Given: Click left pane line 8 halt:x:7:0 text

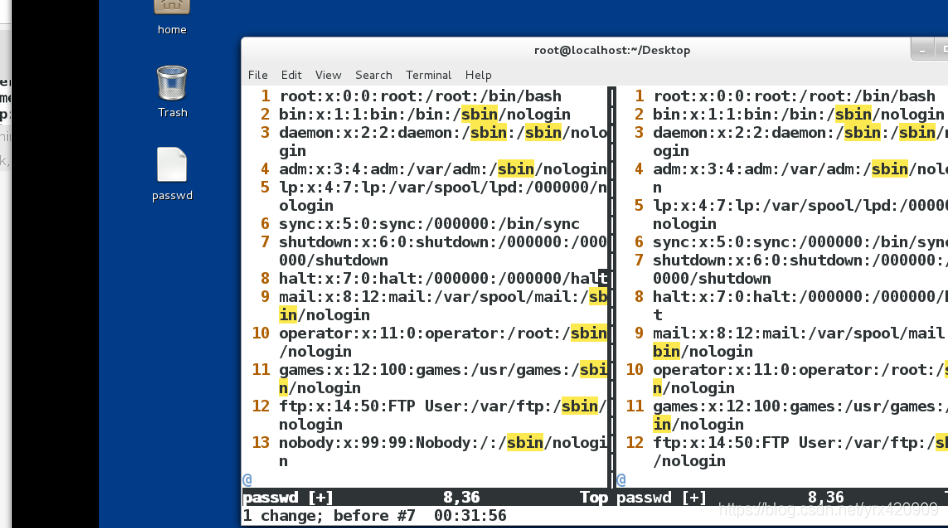Looking at the screenshot, I should pyautogui.click(x=443, y=278).
